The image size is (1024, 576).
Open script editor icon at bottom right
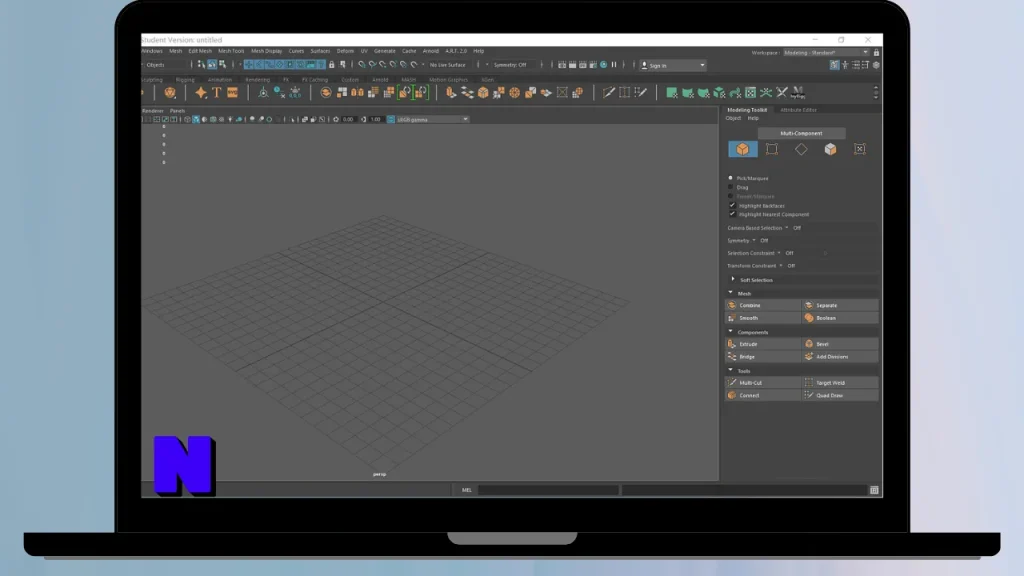point(874,490)
